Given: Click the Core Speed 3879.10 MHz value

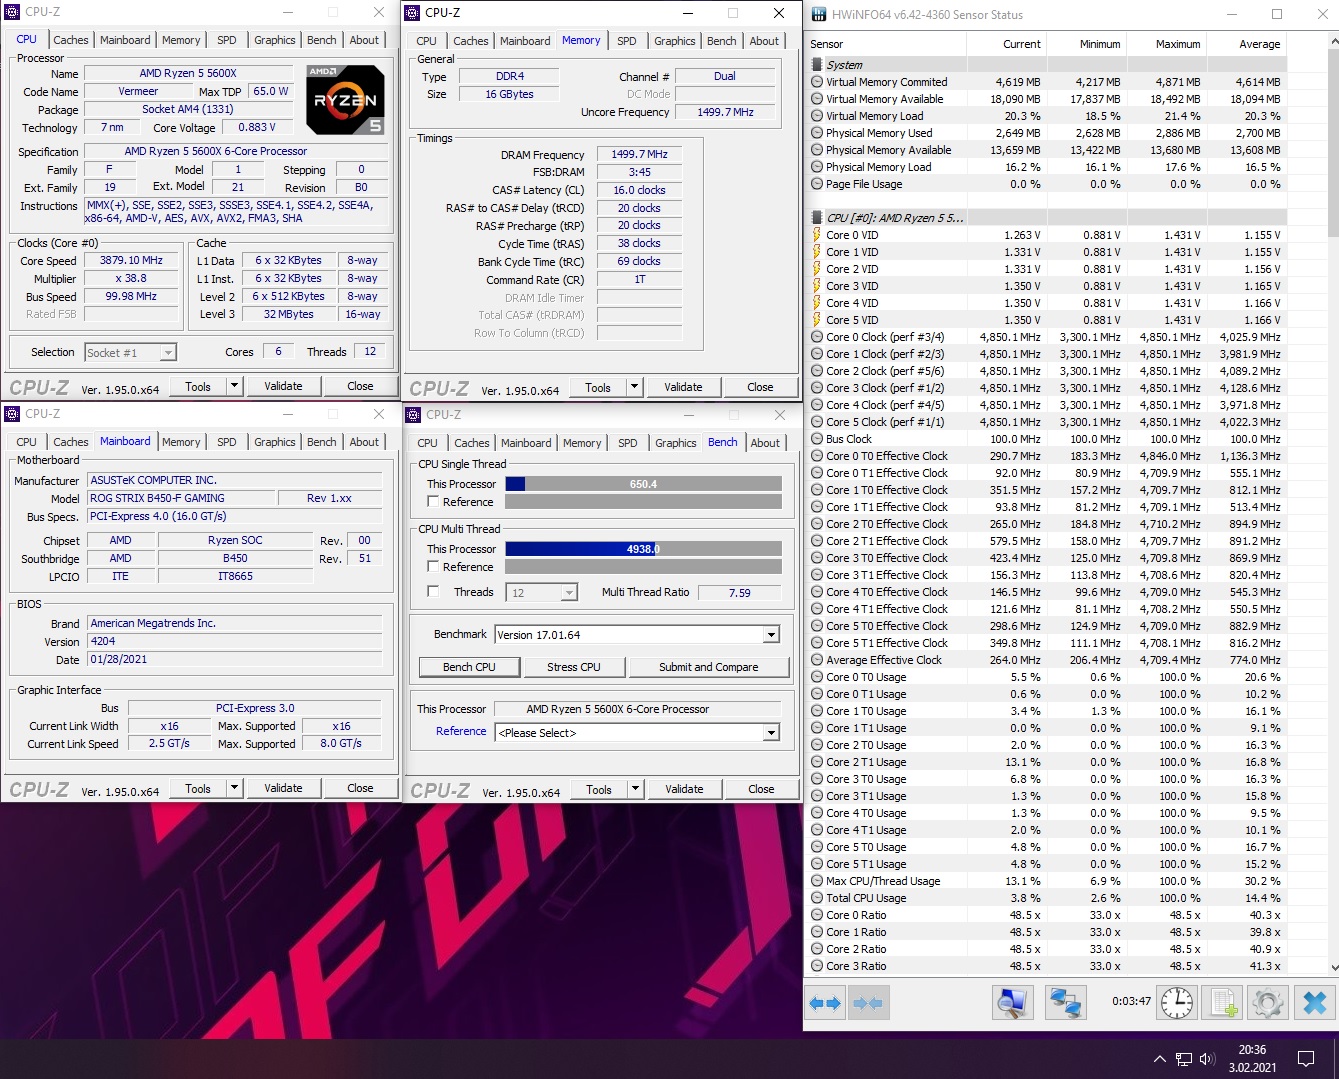Looking at the screenshot, I should click(131, 261).
